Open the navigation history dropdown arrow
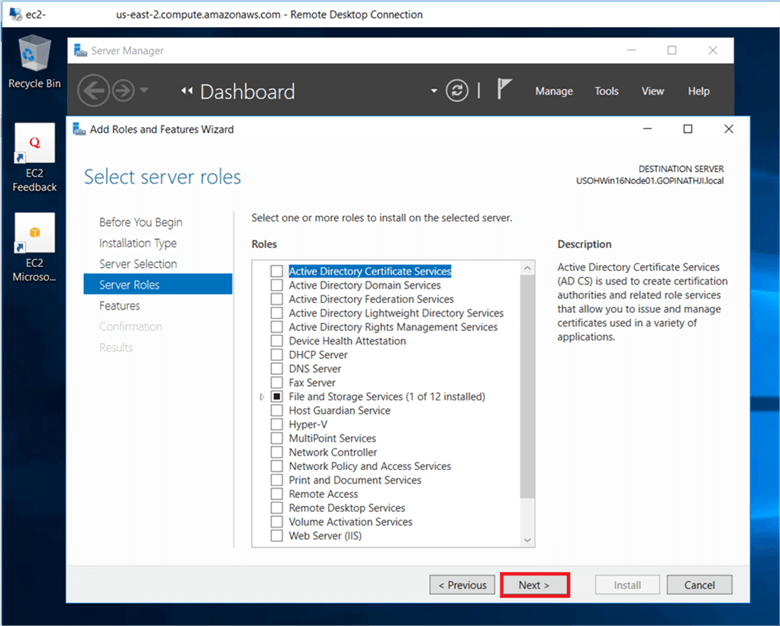This screenshot has height=626, width=780. [144, 91]
